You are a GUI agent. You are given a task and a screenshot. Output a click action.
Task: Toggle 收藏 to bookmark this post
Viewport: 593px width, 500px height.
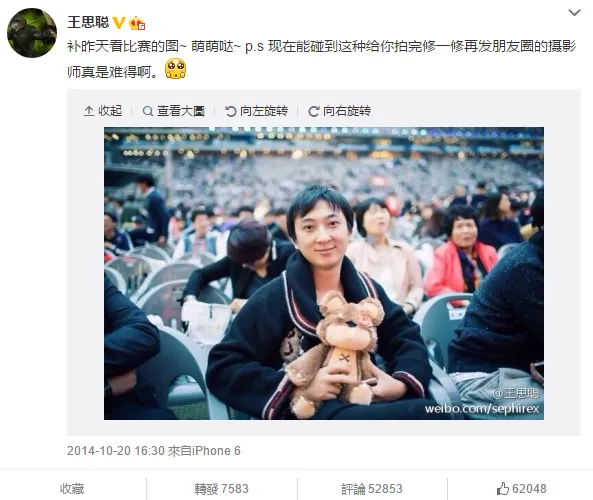tap(72, 489)
